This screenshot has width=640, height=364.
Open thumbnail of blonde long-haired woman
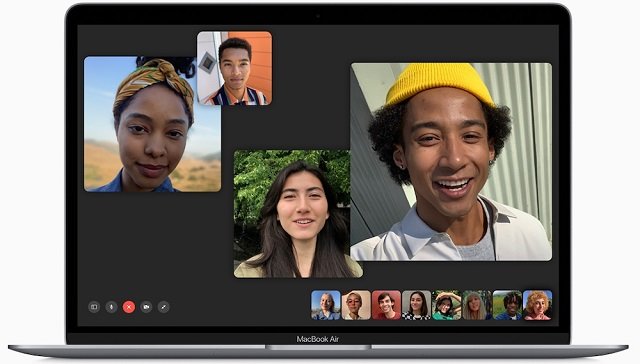click(x=477, y=305)
